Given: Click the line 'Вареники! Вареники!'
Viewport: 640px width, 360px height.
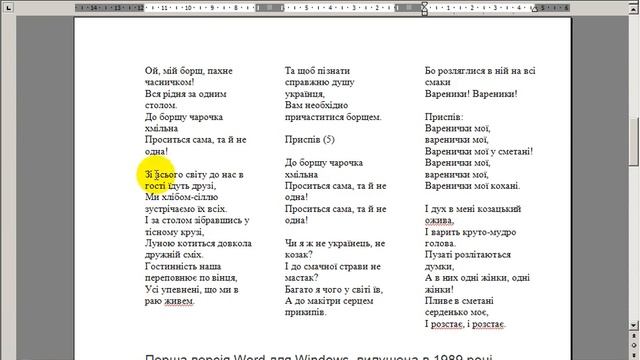Looking at the screenshot, I should pyautogui.click(x=471, y=94).
